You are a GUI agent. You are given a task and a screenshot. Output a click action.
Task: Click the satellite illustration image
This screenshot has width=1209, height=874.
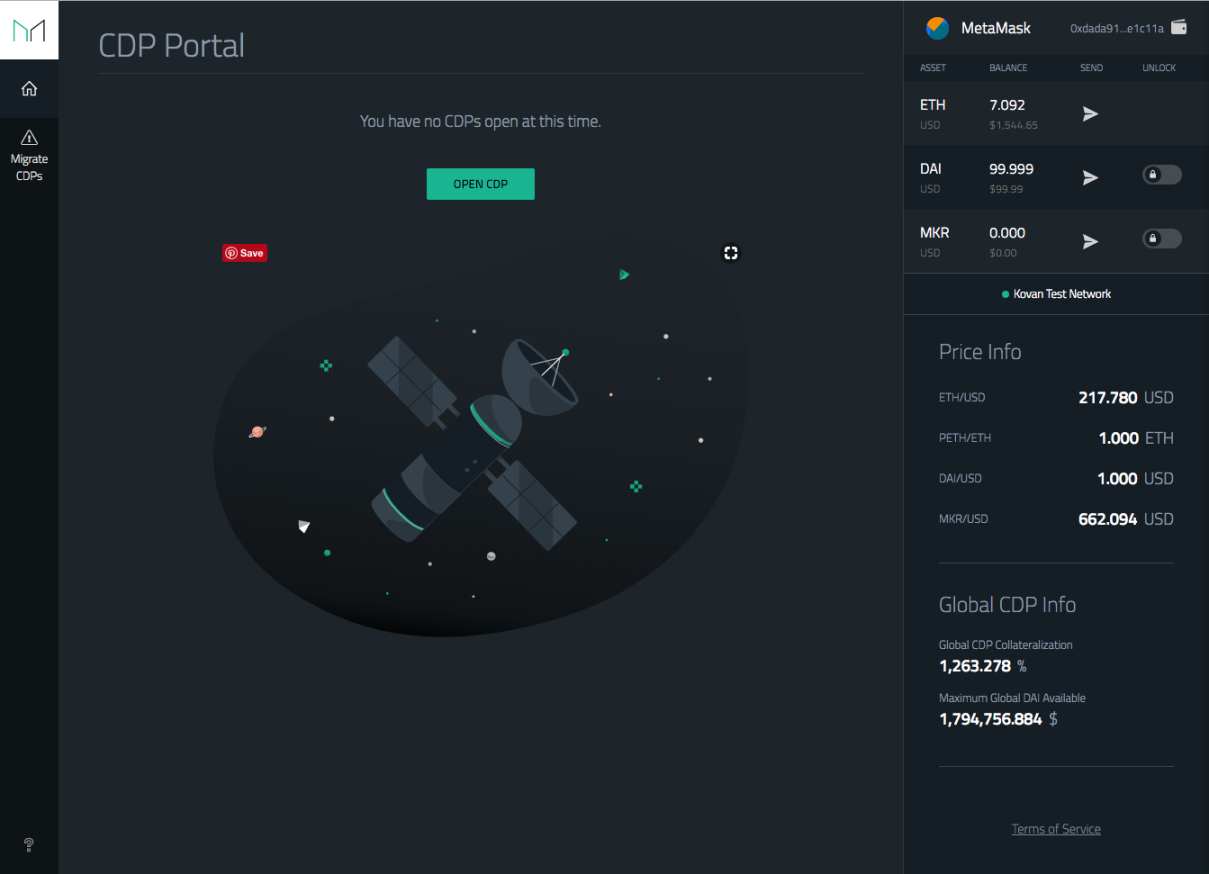tap(480, 450)
